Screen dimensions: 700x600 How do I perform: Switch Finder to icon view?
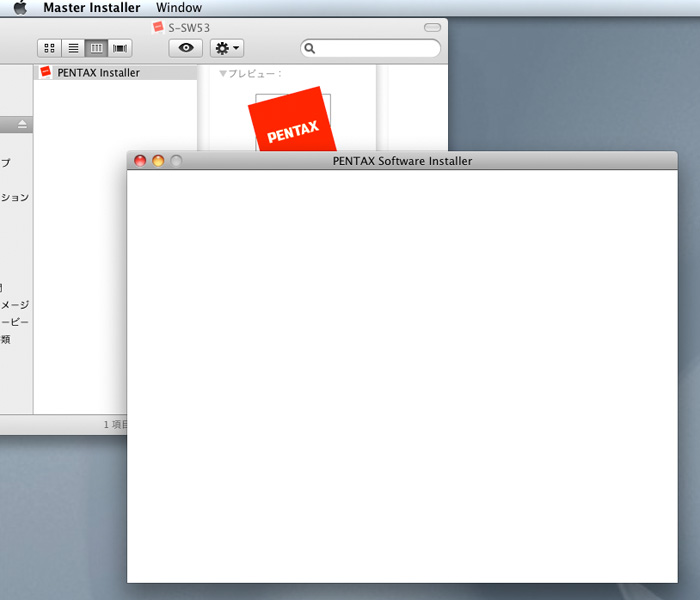tap(50, 48)
